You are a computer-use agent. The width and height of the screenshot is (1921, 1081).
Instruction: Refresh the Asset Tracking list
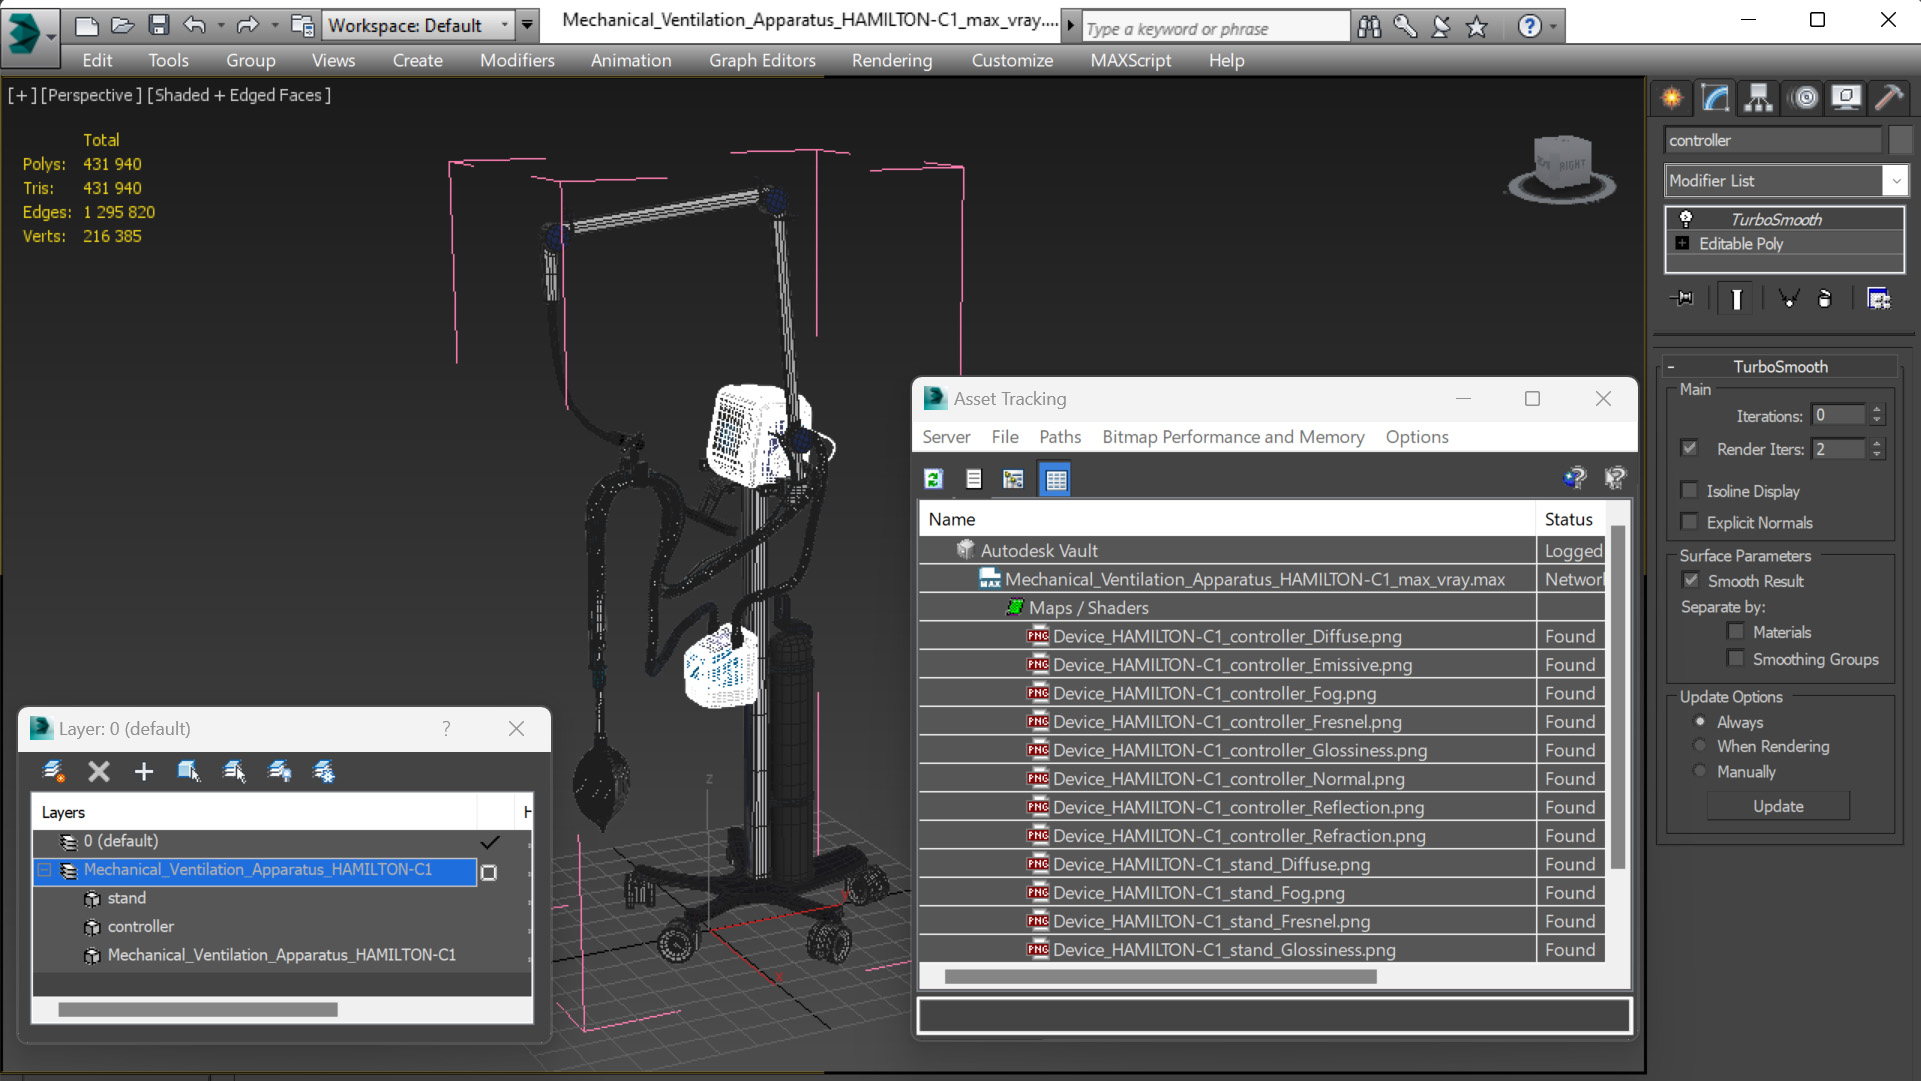933,479
